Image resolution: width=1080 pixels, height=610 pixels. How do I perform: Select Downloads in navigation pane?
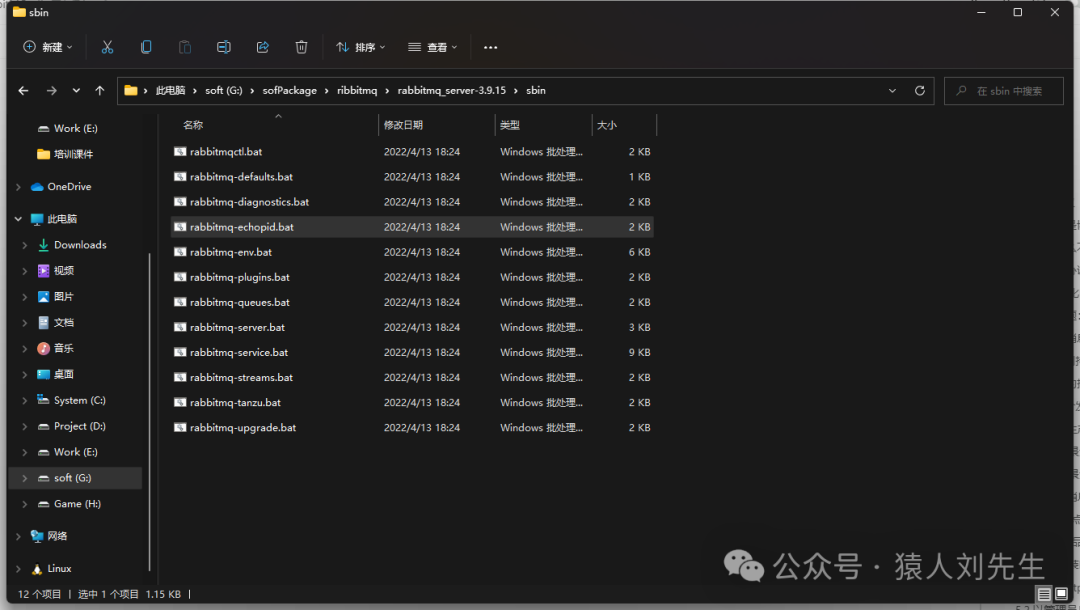[80, 244]
